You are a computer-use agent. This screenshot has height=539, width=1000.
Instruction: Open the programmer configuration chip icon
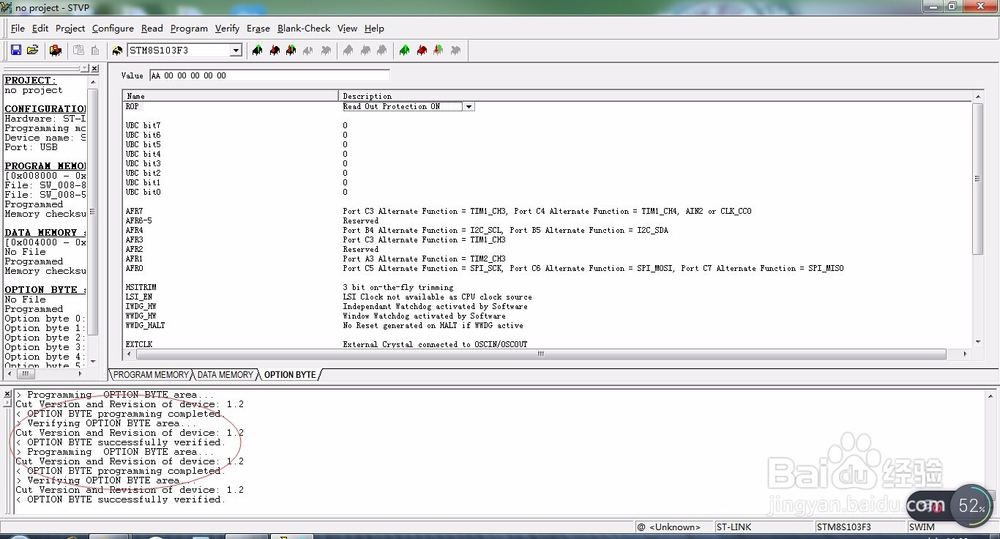pyautogui.click(x=55, y=50)
